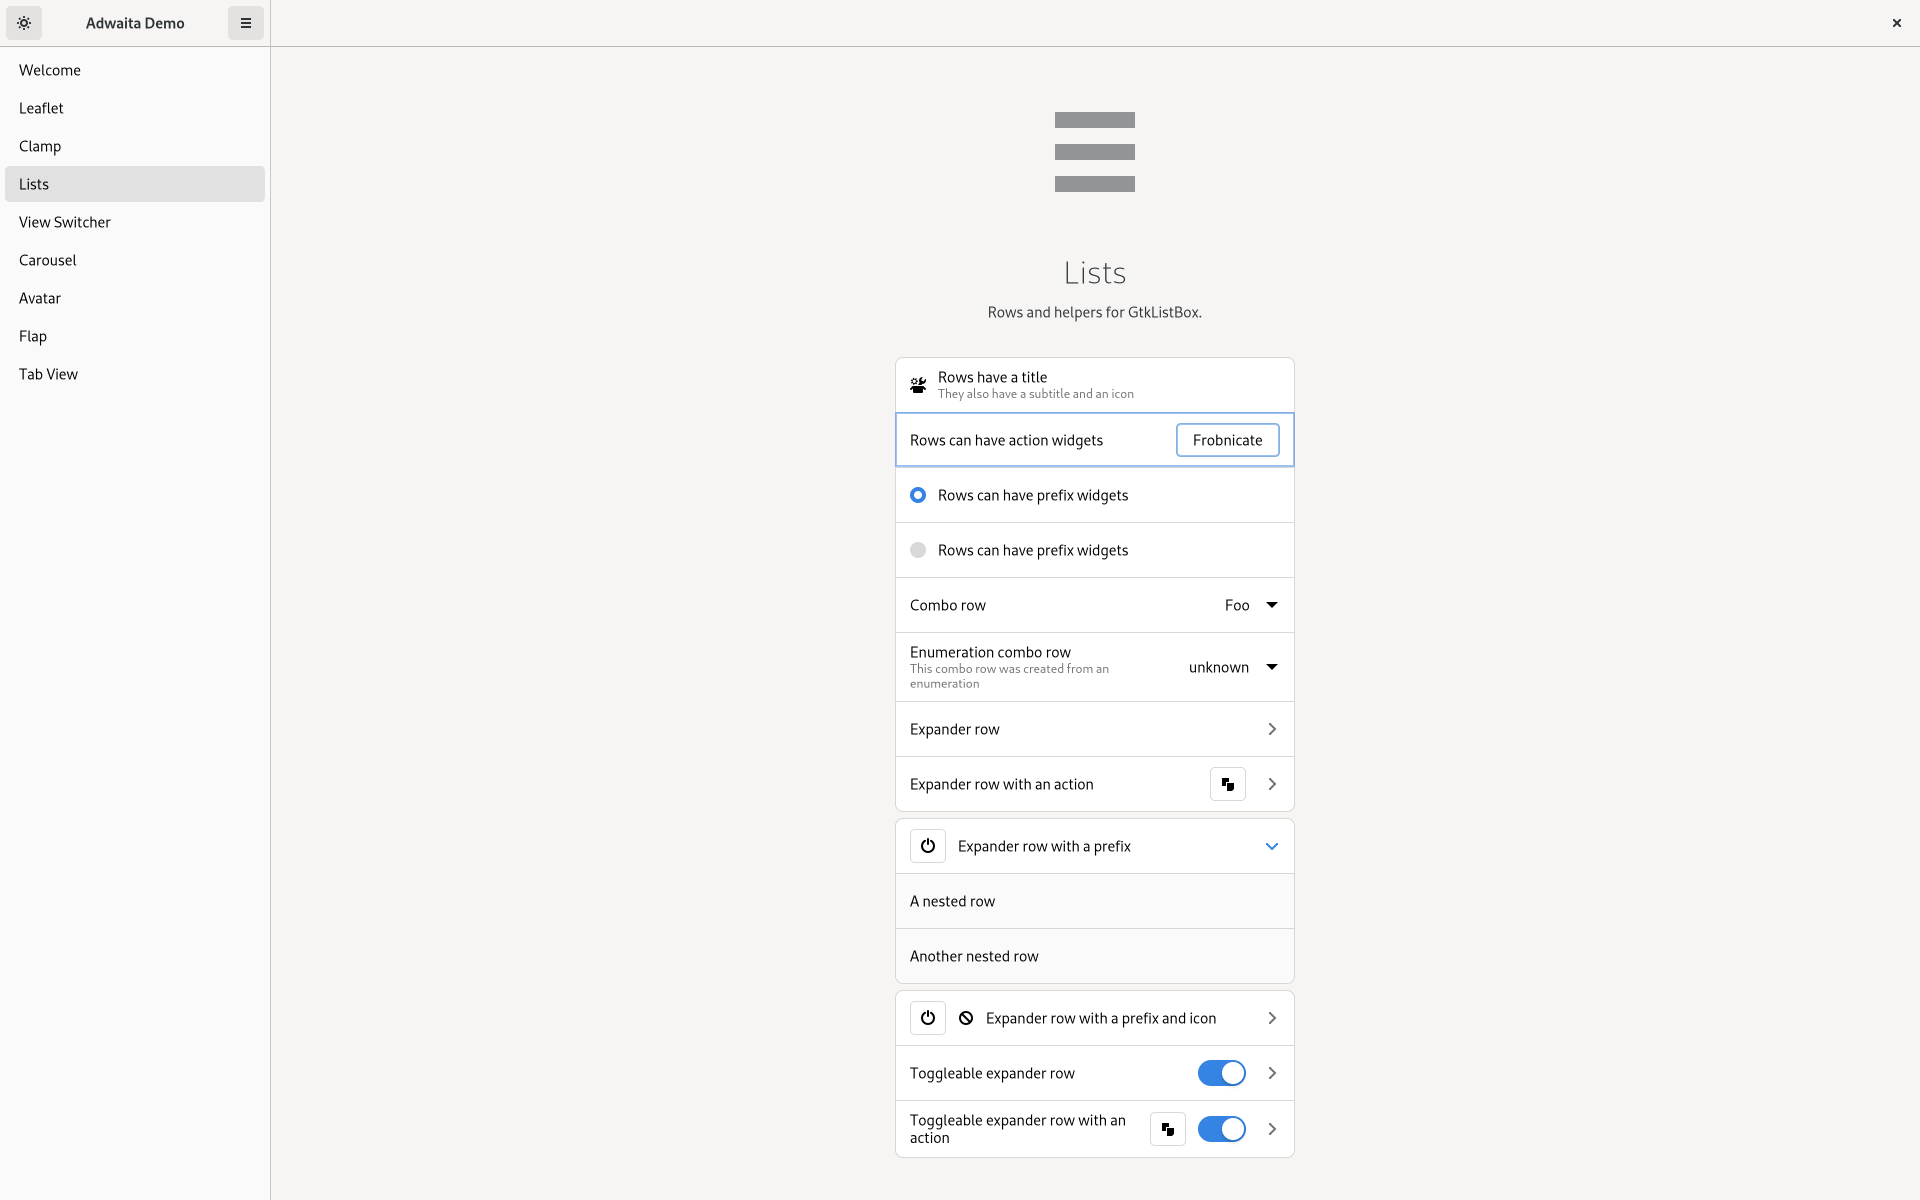Select the unchecked prefix radio button
Image resolution: width=1920 pixels, height=1200 pixels.
point(918,550)
